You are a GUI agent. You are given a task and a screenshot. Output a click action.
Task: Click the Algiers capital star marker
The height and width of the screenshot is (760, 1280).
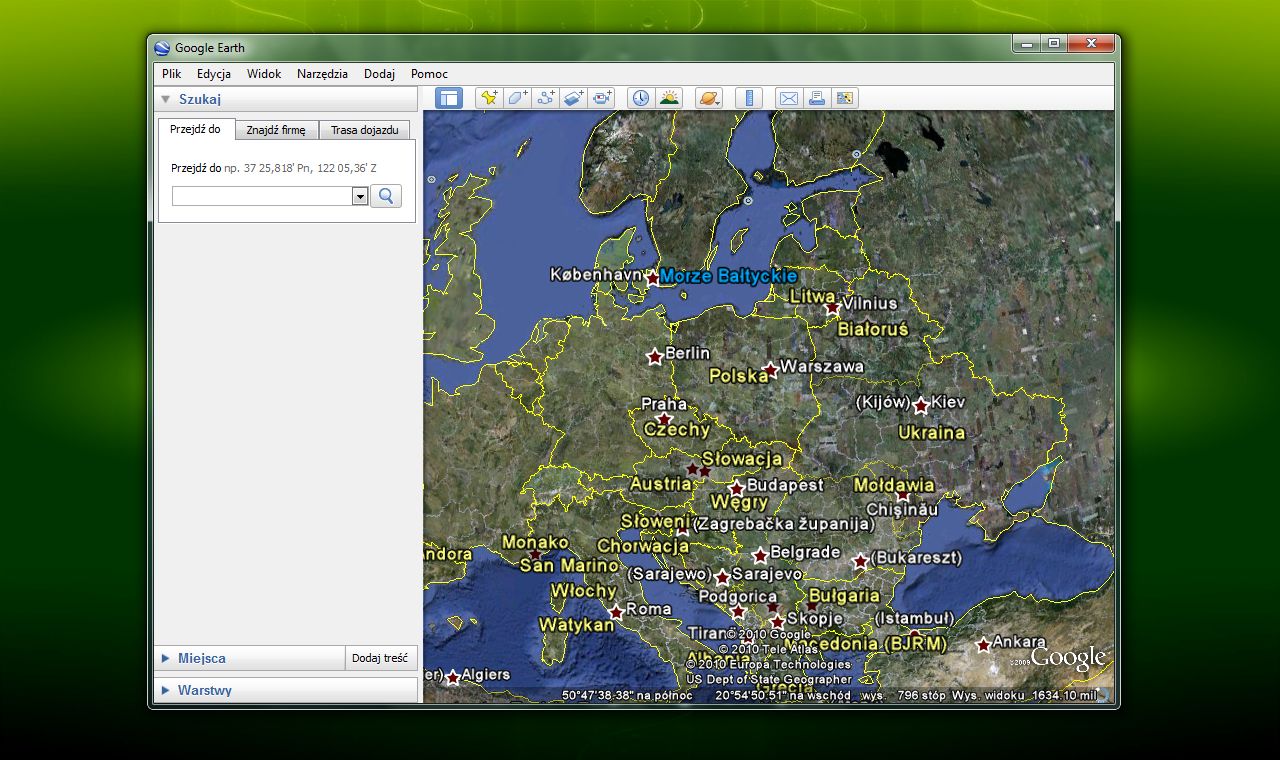(452, 677)
